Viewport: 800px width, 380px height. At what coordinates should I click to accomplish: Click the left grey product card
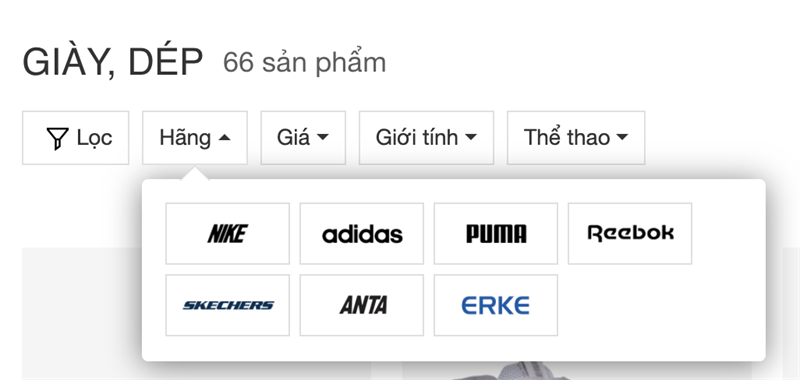(x=82, y=314)
